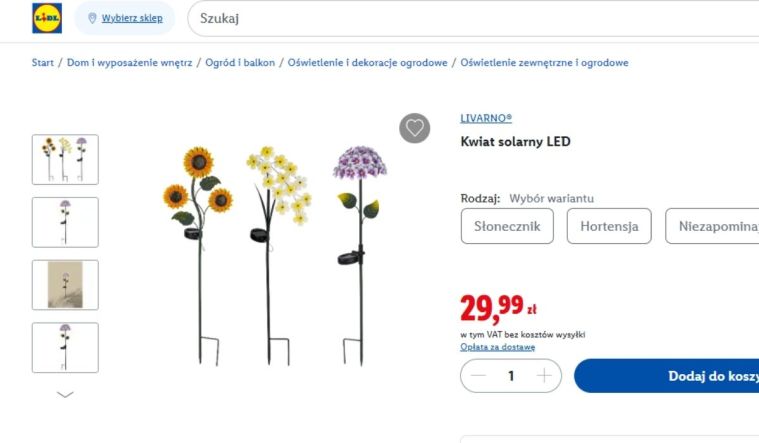Select the first thumbnail with three flowers
This screenshot has height=443, width=759.
tap(65, 159)
